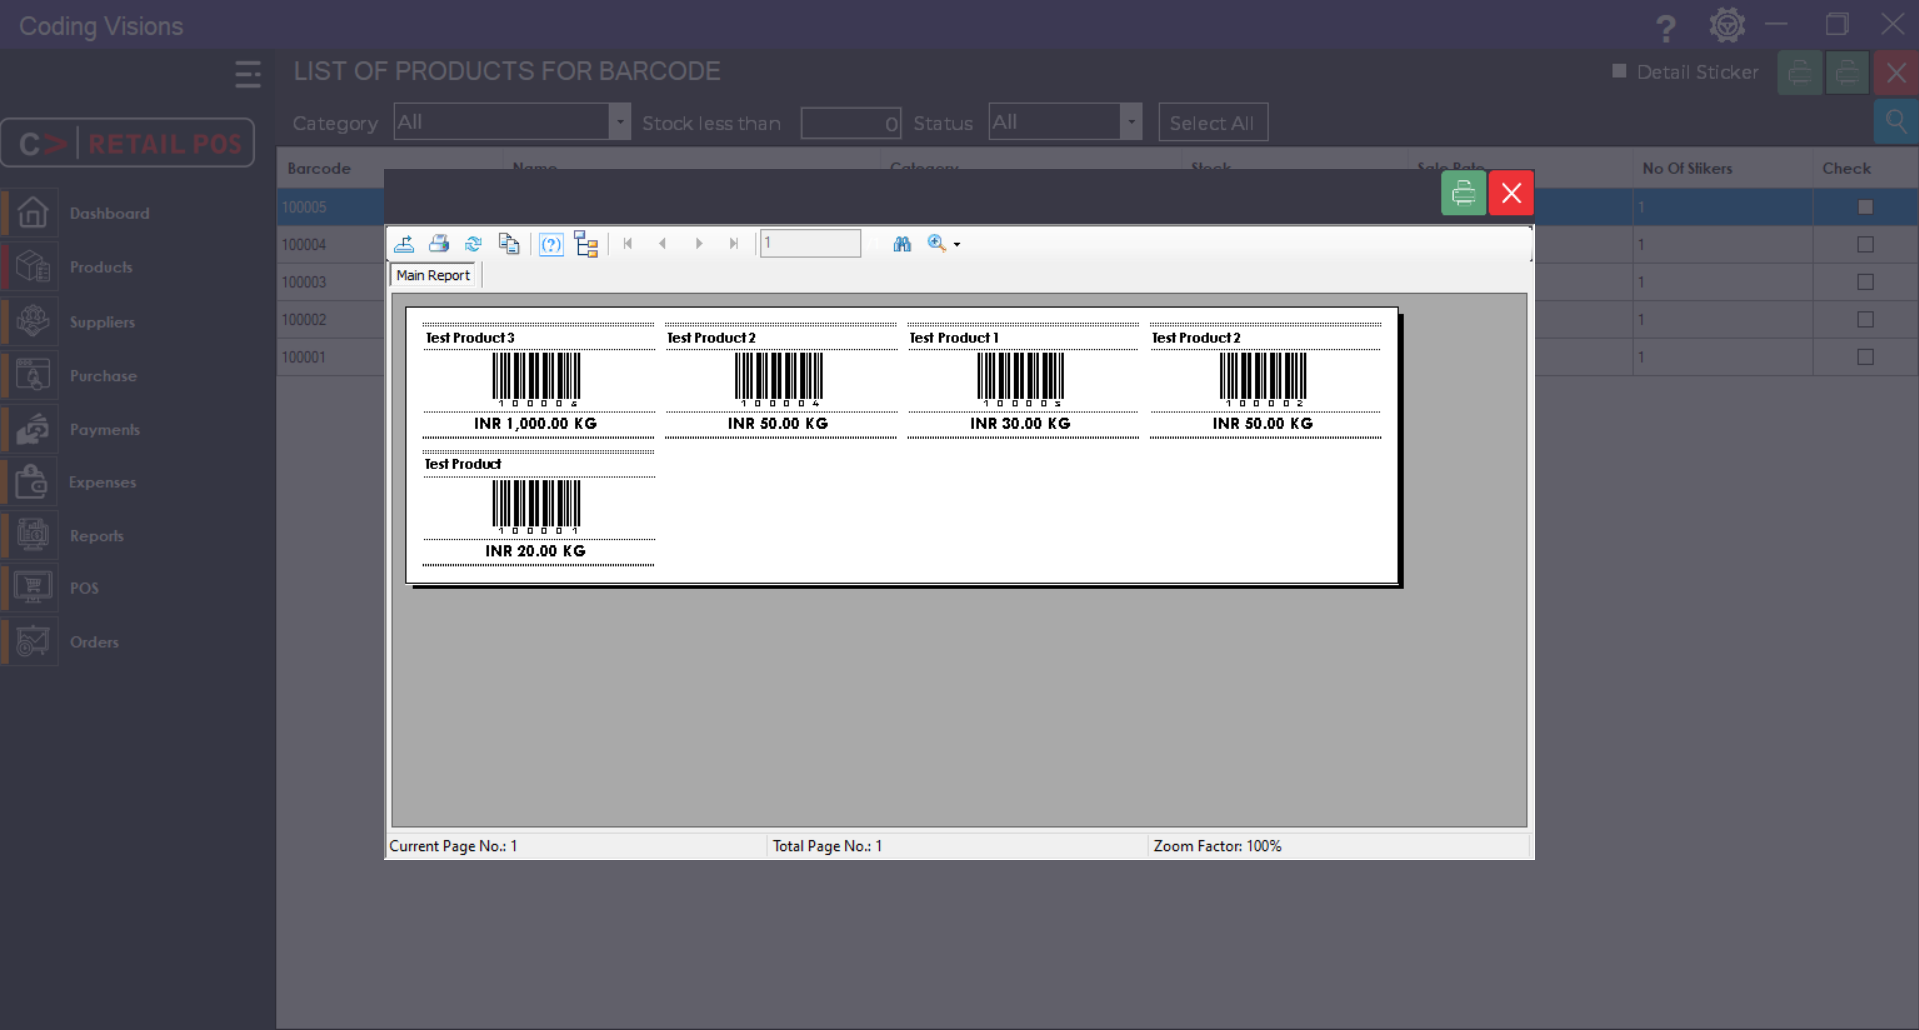Click the Check column header
Screen dimensions: 1919x1030
click(1846, 168)
